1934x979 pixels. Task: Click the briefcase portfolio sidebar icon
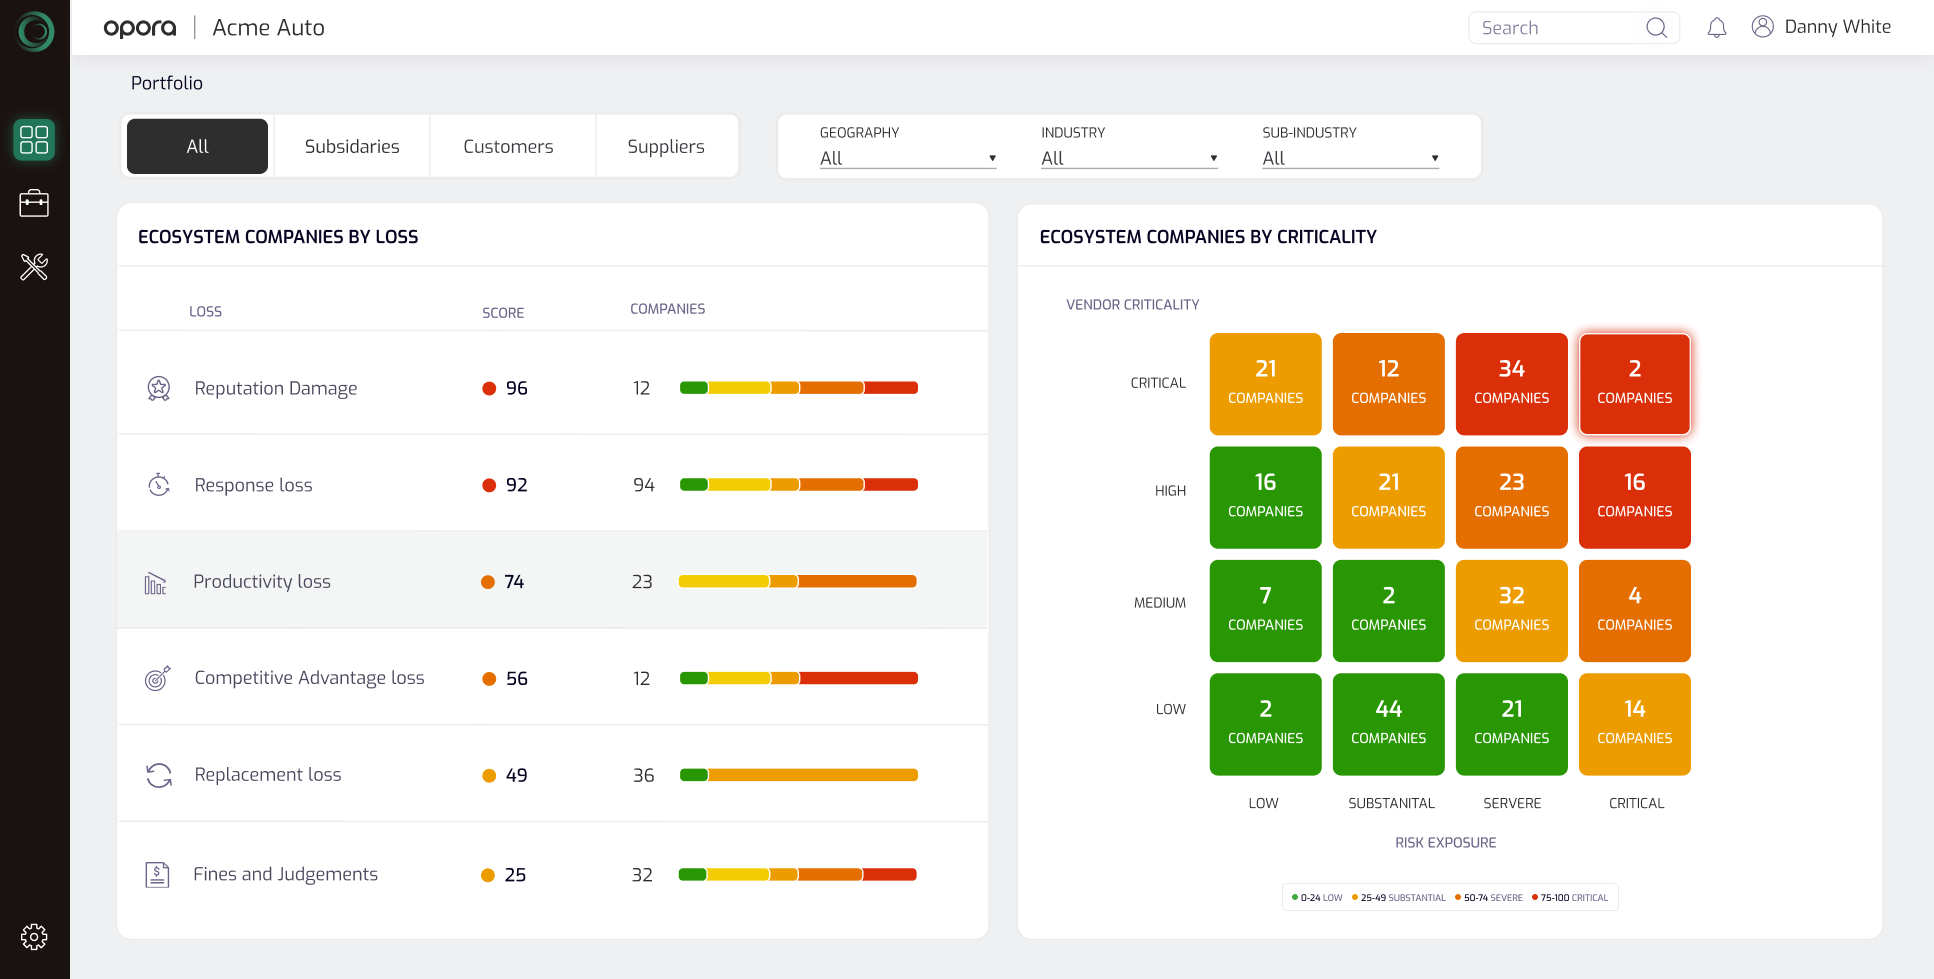(34, 203)
